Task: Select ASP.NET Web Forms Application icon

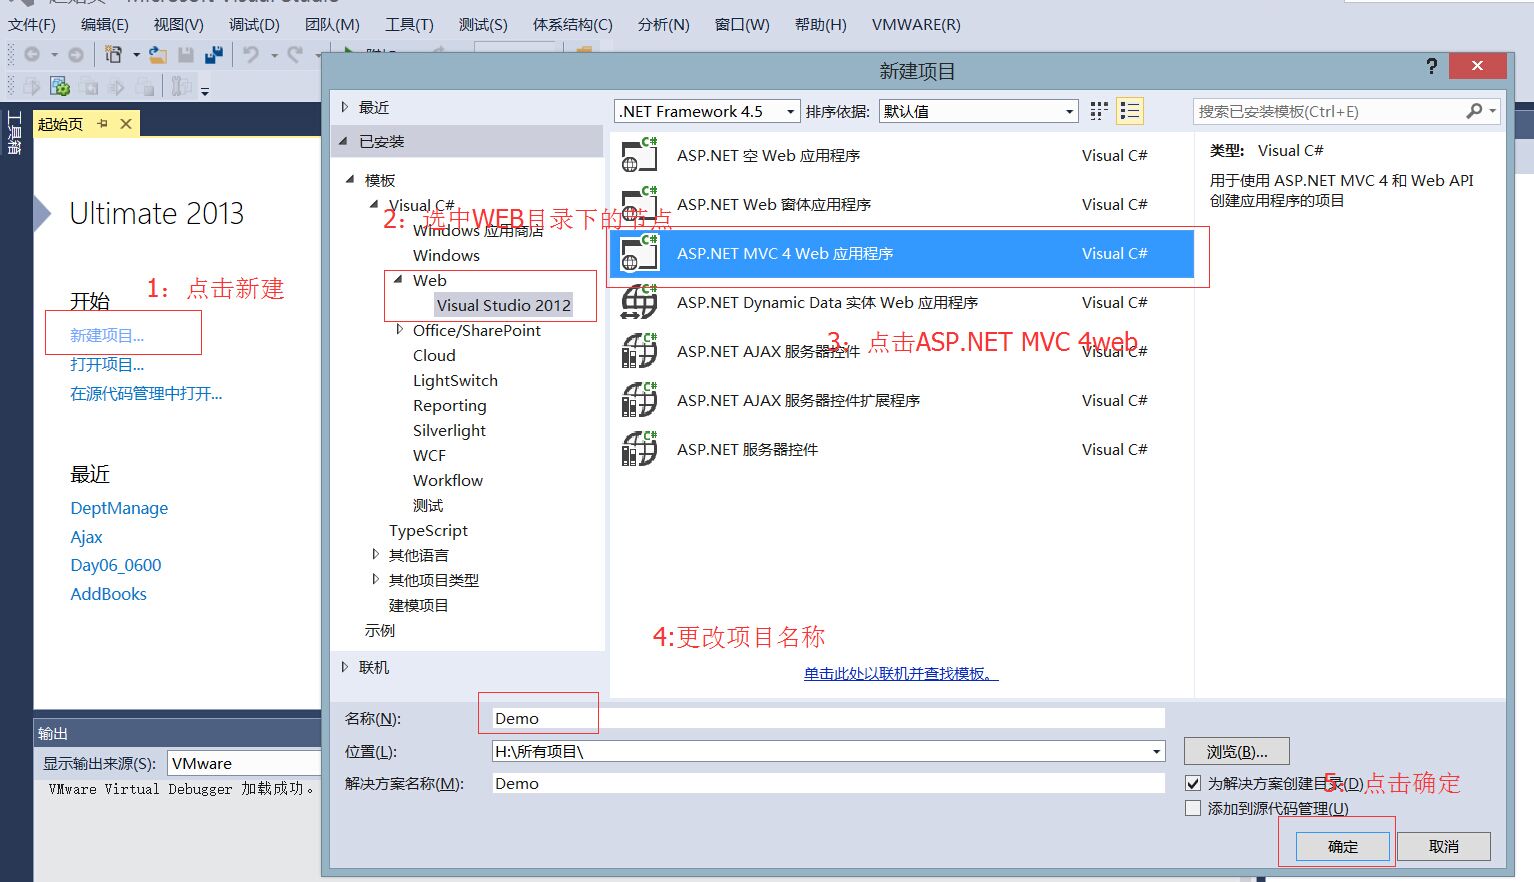Action: (640, 204)
